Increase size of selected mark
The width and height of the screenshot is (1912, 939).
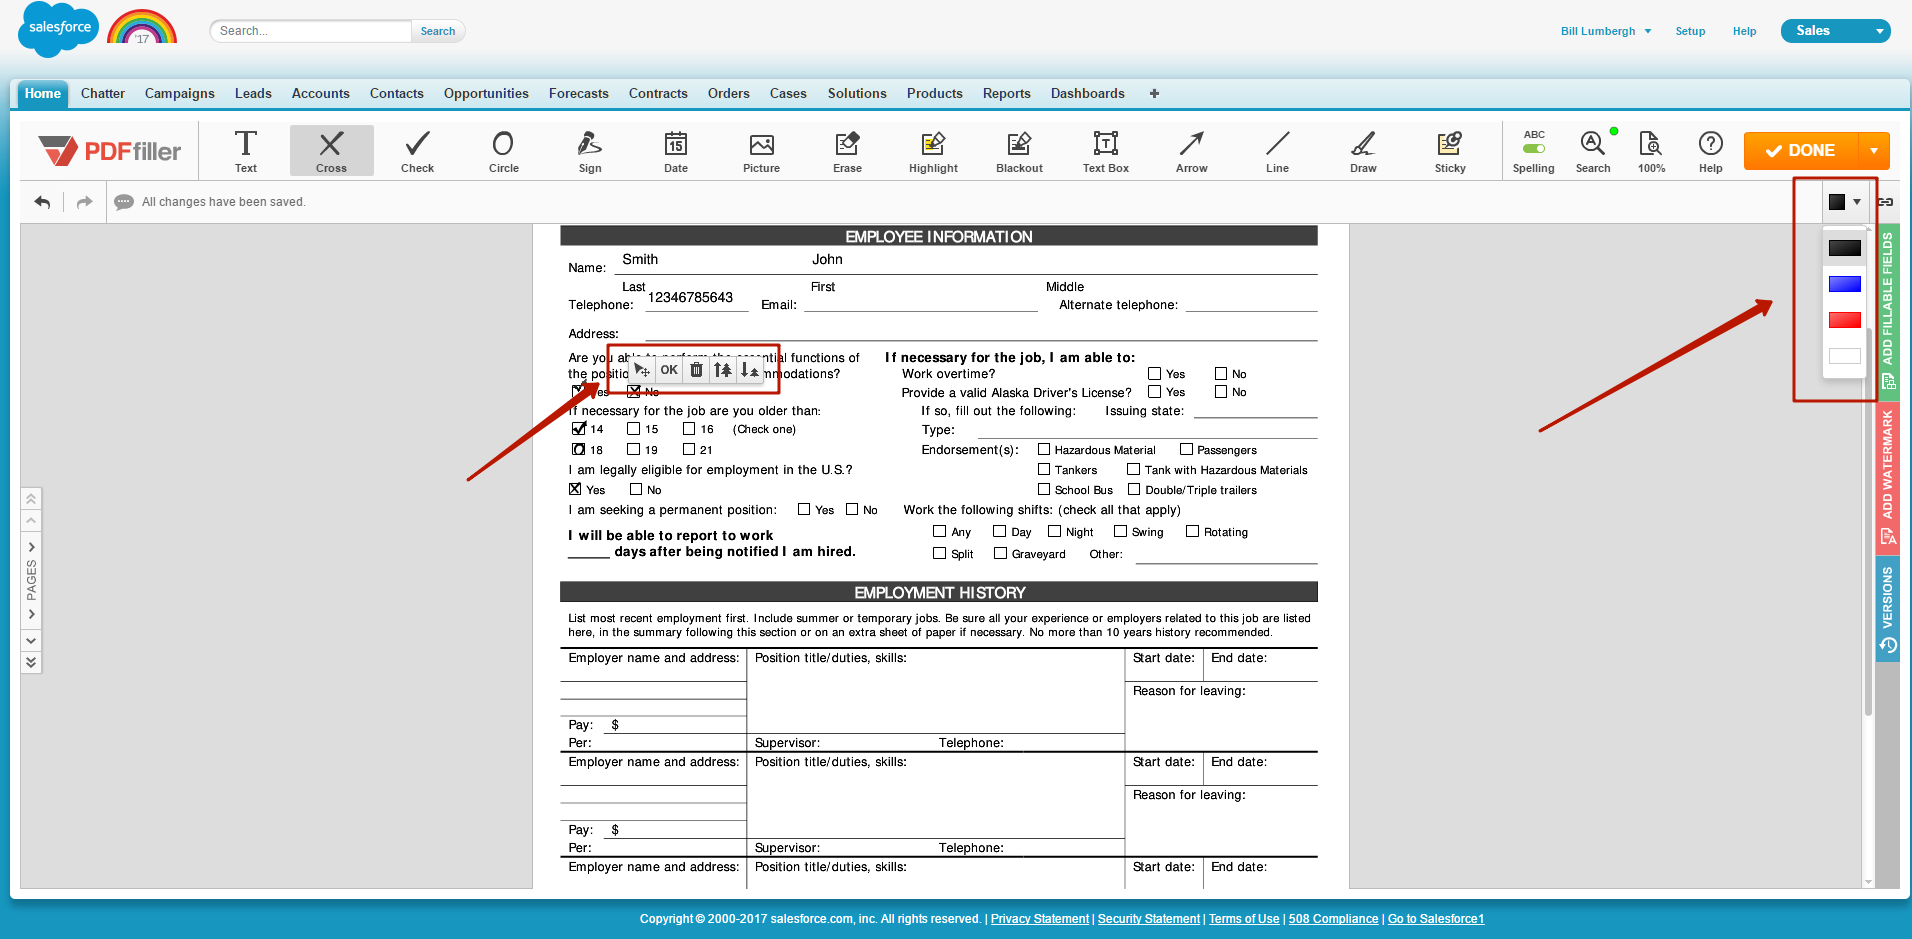[723, 370]
